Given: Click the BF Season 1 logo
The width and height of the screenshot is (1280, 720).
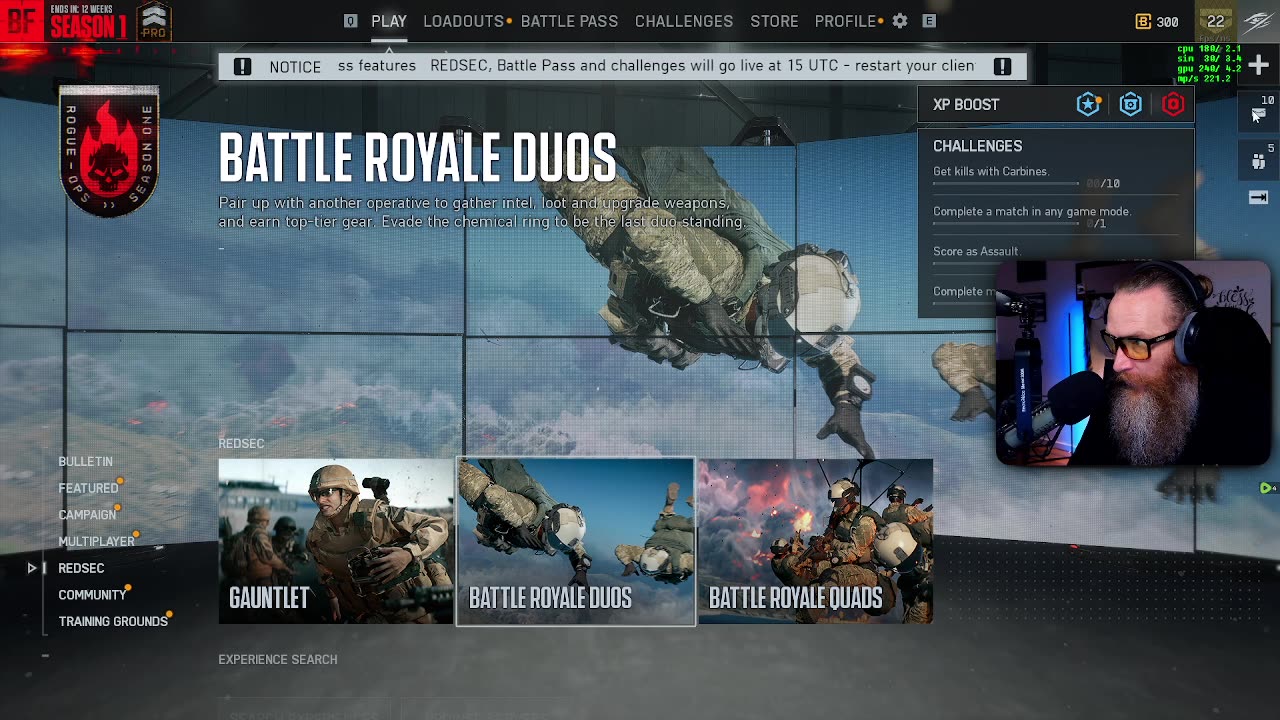Looking at the screenshot, I should (64, 21).
